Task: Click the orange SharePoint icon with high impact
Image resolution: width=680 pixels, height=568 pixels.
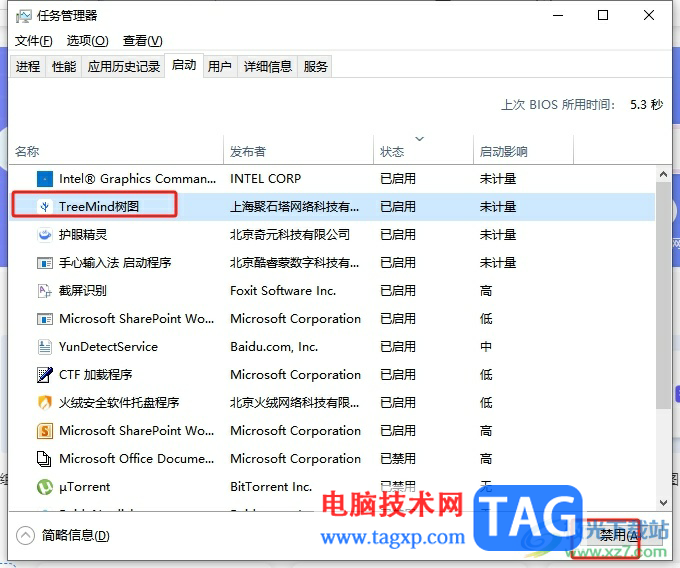Action: (x=45, y=431)
